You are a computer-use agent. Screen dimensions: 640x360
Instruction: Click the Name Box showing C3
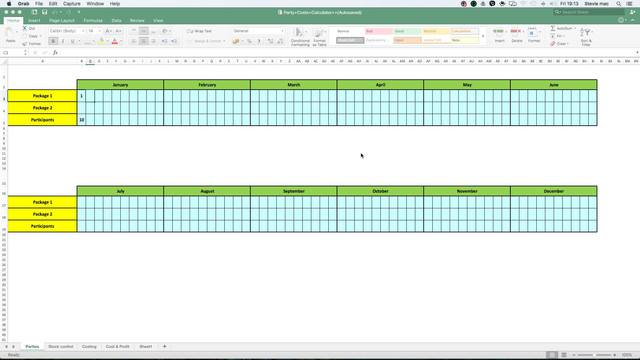point(13,53)
